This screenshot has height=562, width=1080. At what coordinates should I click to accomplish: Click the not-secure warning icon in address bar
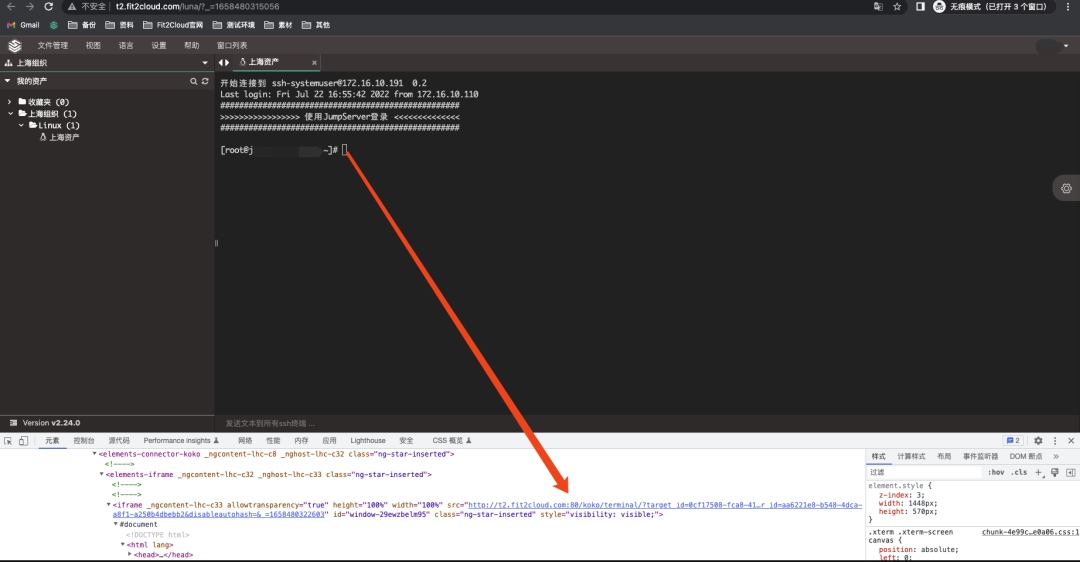pos(72,6)
